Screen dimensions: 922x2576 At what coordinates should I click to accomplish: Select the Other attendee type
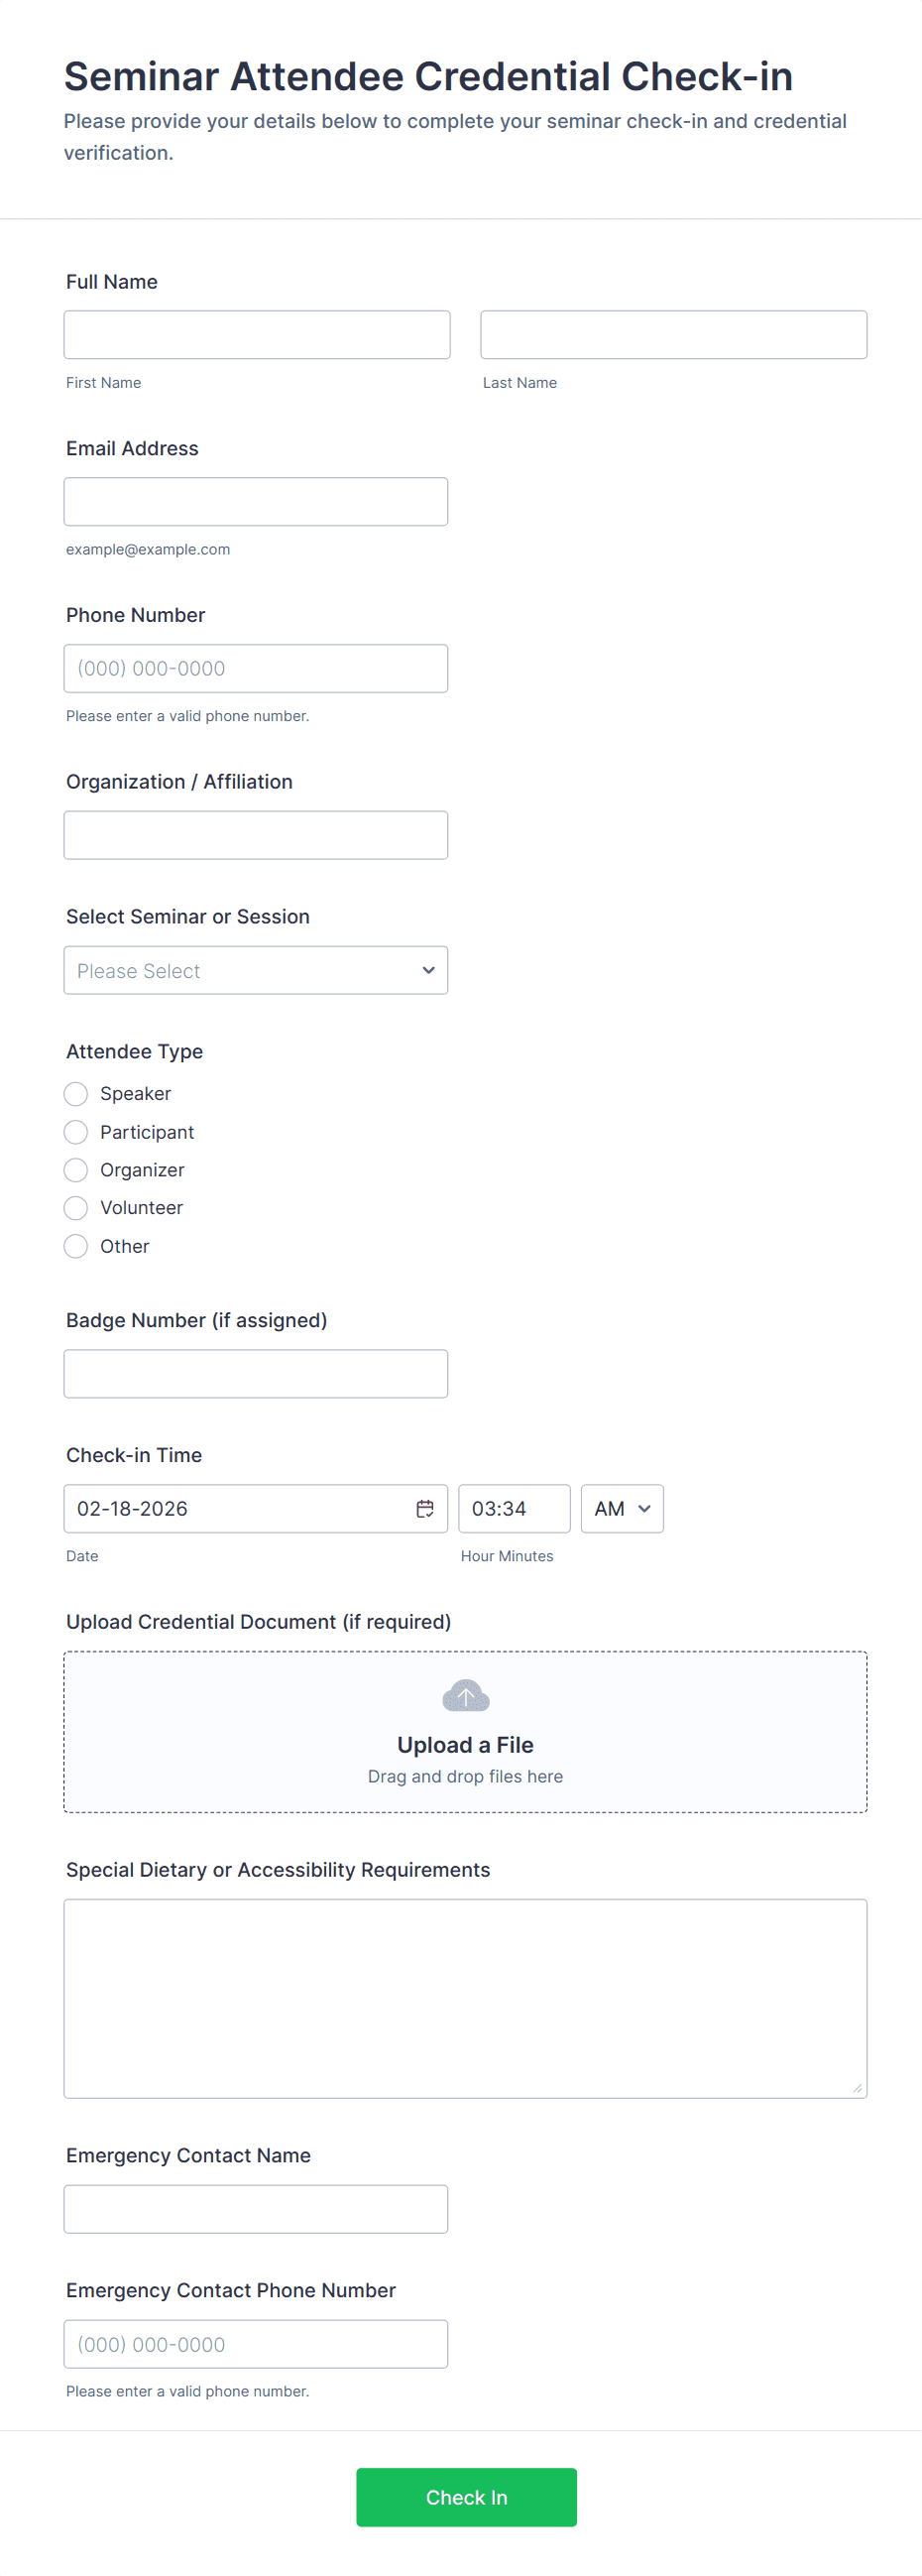(x=76, y=1246)
